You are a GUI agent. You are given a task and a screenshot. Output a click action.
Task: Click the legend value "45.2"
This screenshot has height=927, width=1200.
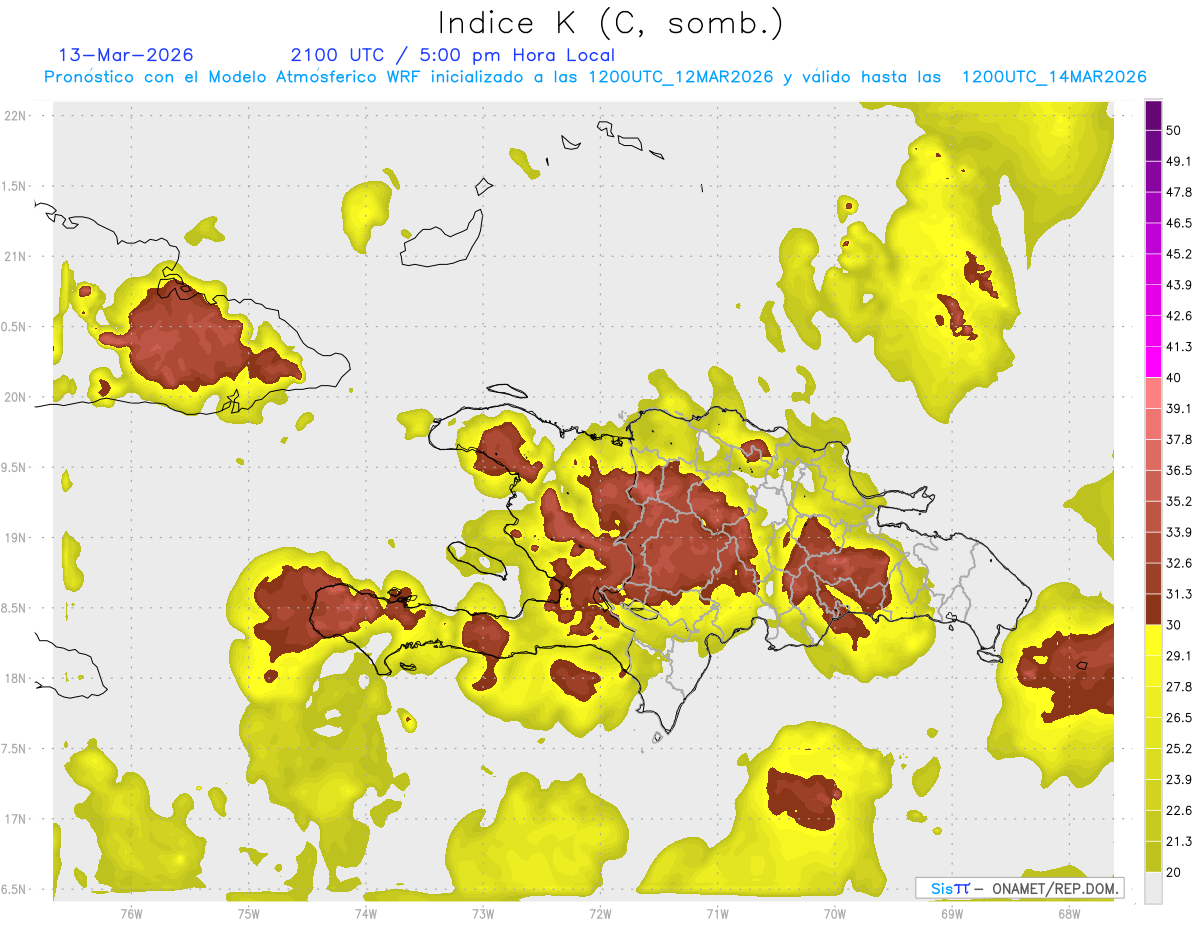[x=1179, y=254]
